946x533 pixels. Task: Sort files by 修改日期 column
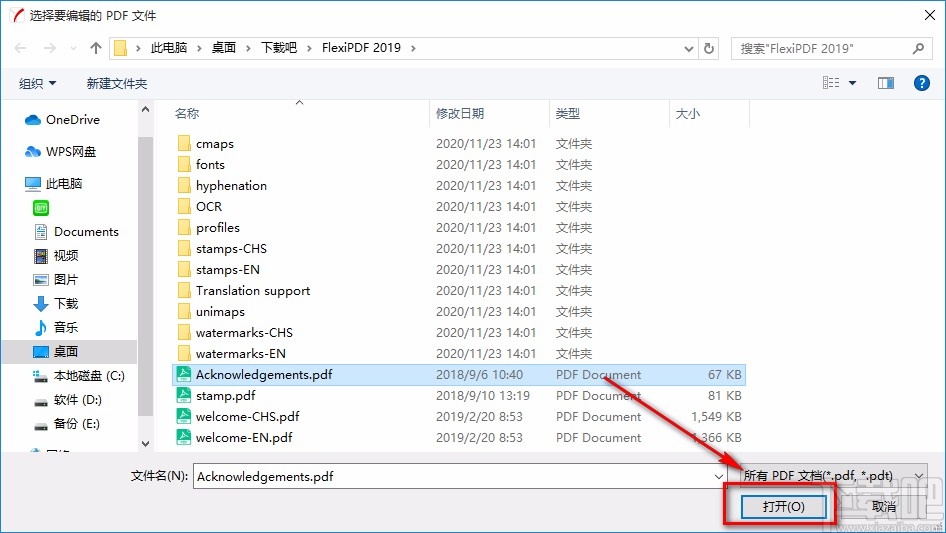click(x=460, y=113)
